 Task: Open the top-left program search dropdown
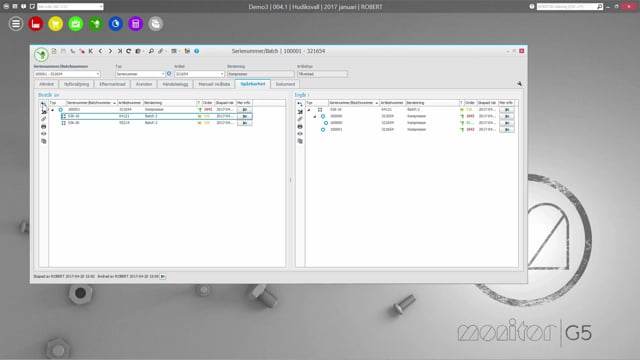coord(101,7)
